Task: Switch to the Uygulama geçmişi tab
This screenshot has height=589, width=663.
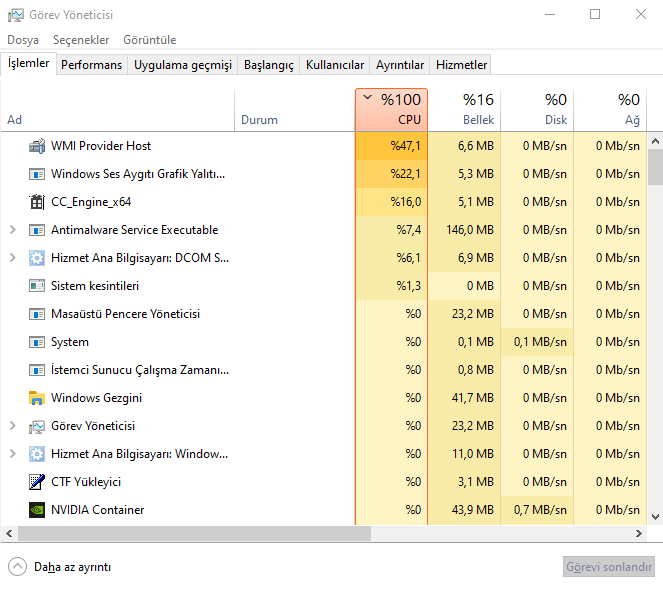Action: tap(183, 65)
